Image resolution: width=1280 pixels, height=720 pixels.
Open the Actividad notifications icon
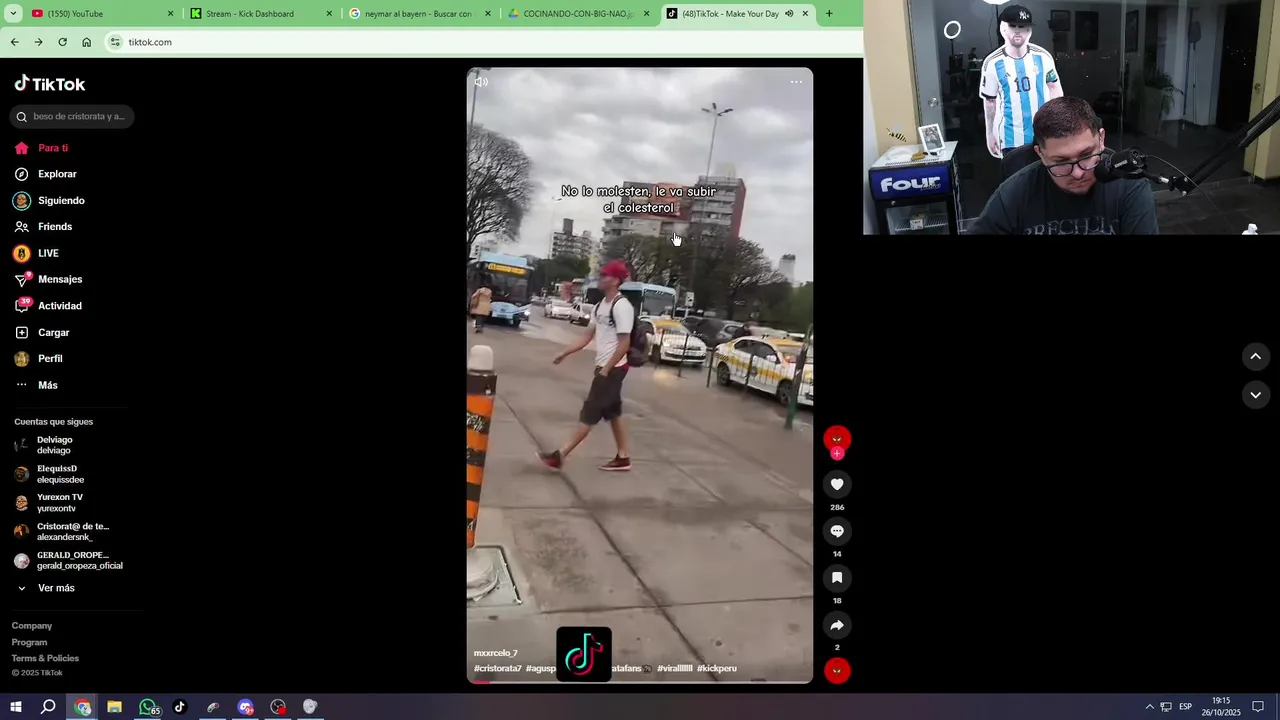pyautogui.click(x=21, y=306)
